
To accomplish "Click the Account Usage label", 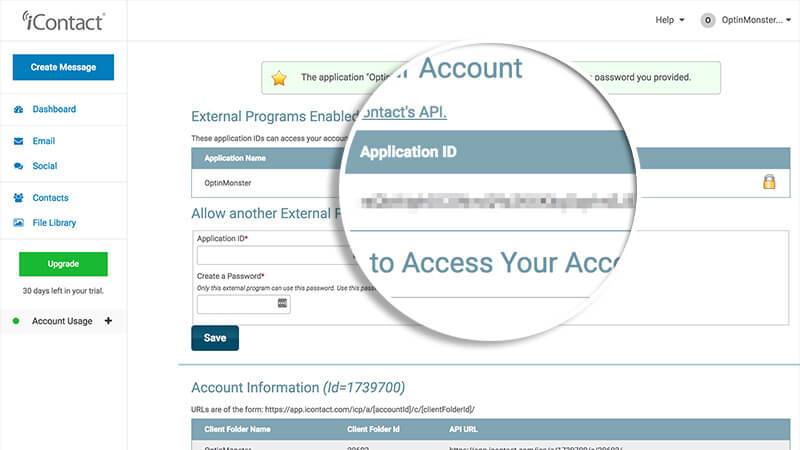I will (62, 321).
